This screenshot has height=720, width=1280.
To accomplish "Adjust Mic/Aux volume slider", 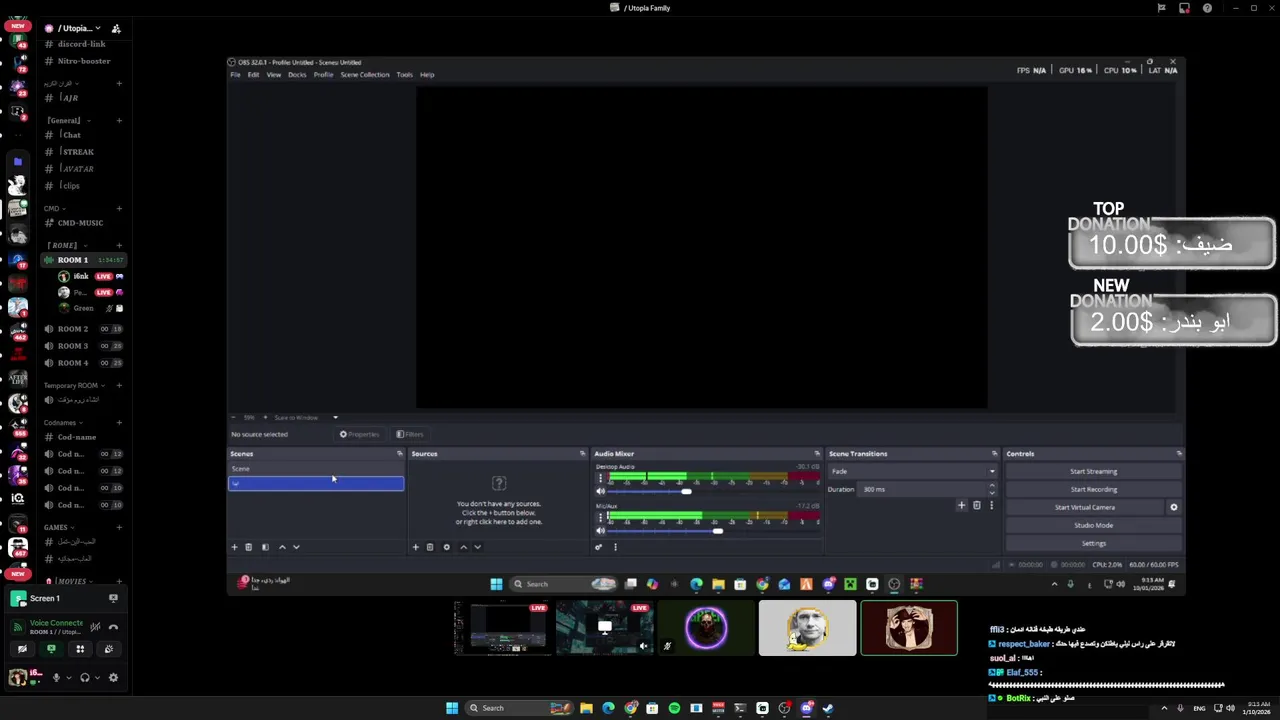I will point(717,531).
